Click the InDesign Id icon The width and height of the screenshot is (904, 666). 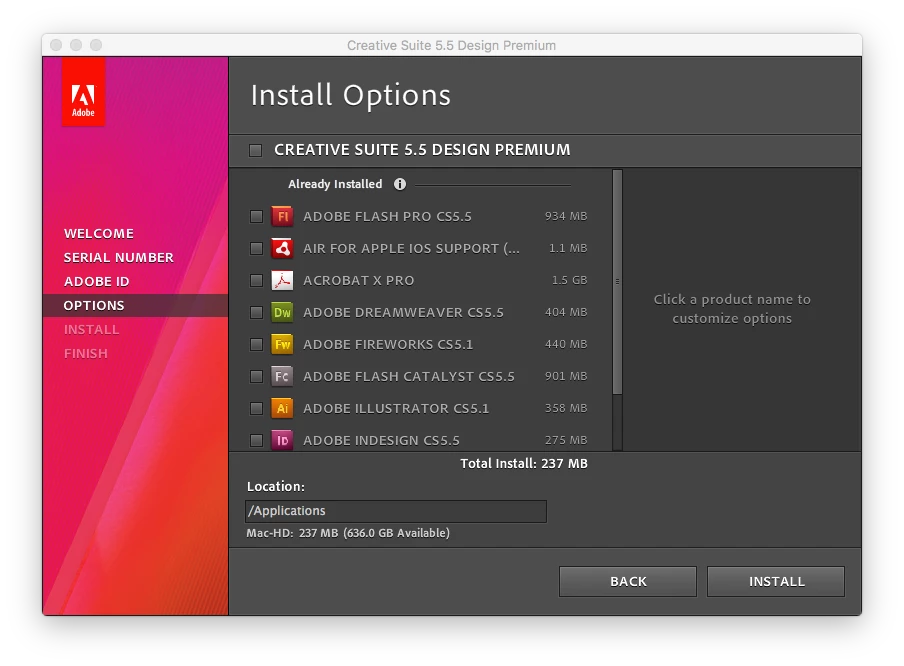pos(282,440)
